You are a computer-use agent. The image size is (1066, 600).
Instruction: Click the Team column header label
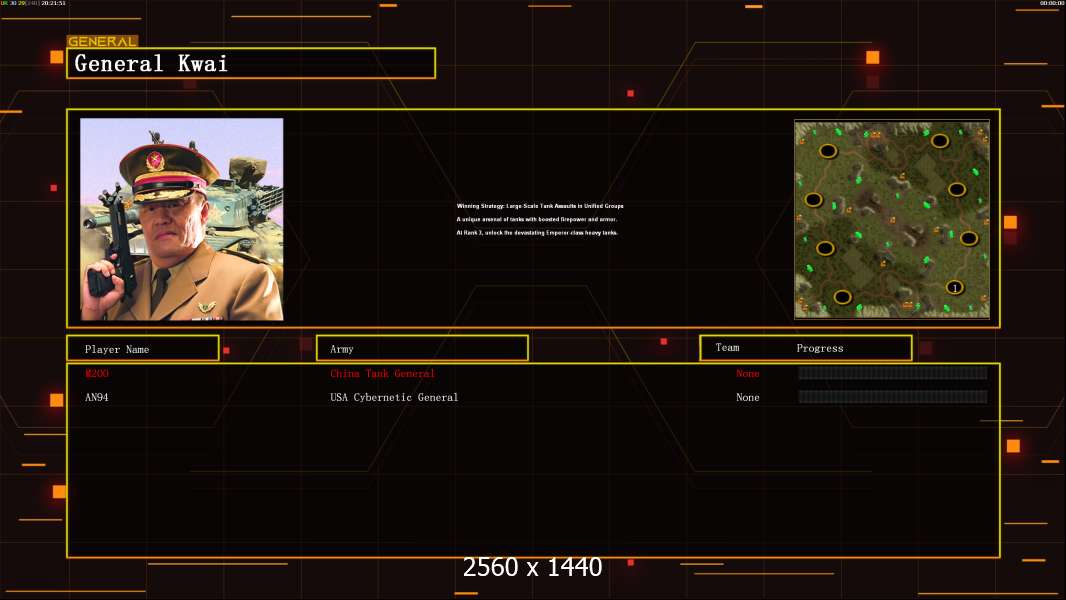[x=727, y=348]
